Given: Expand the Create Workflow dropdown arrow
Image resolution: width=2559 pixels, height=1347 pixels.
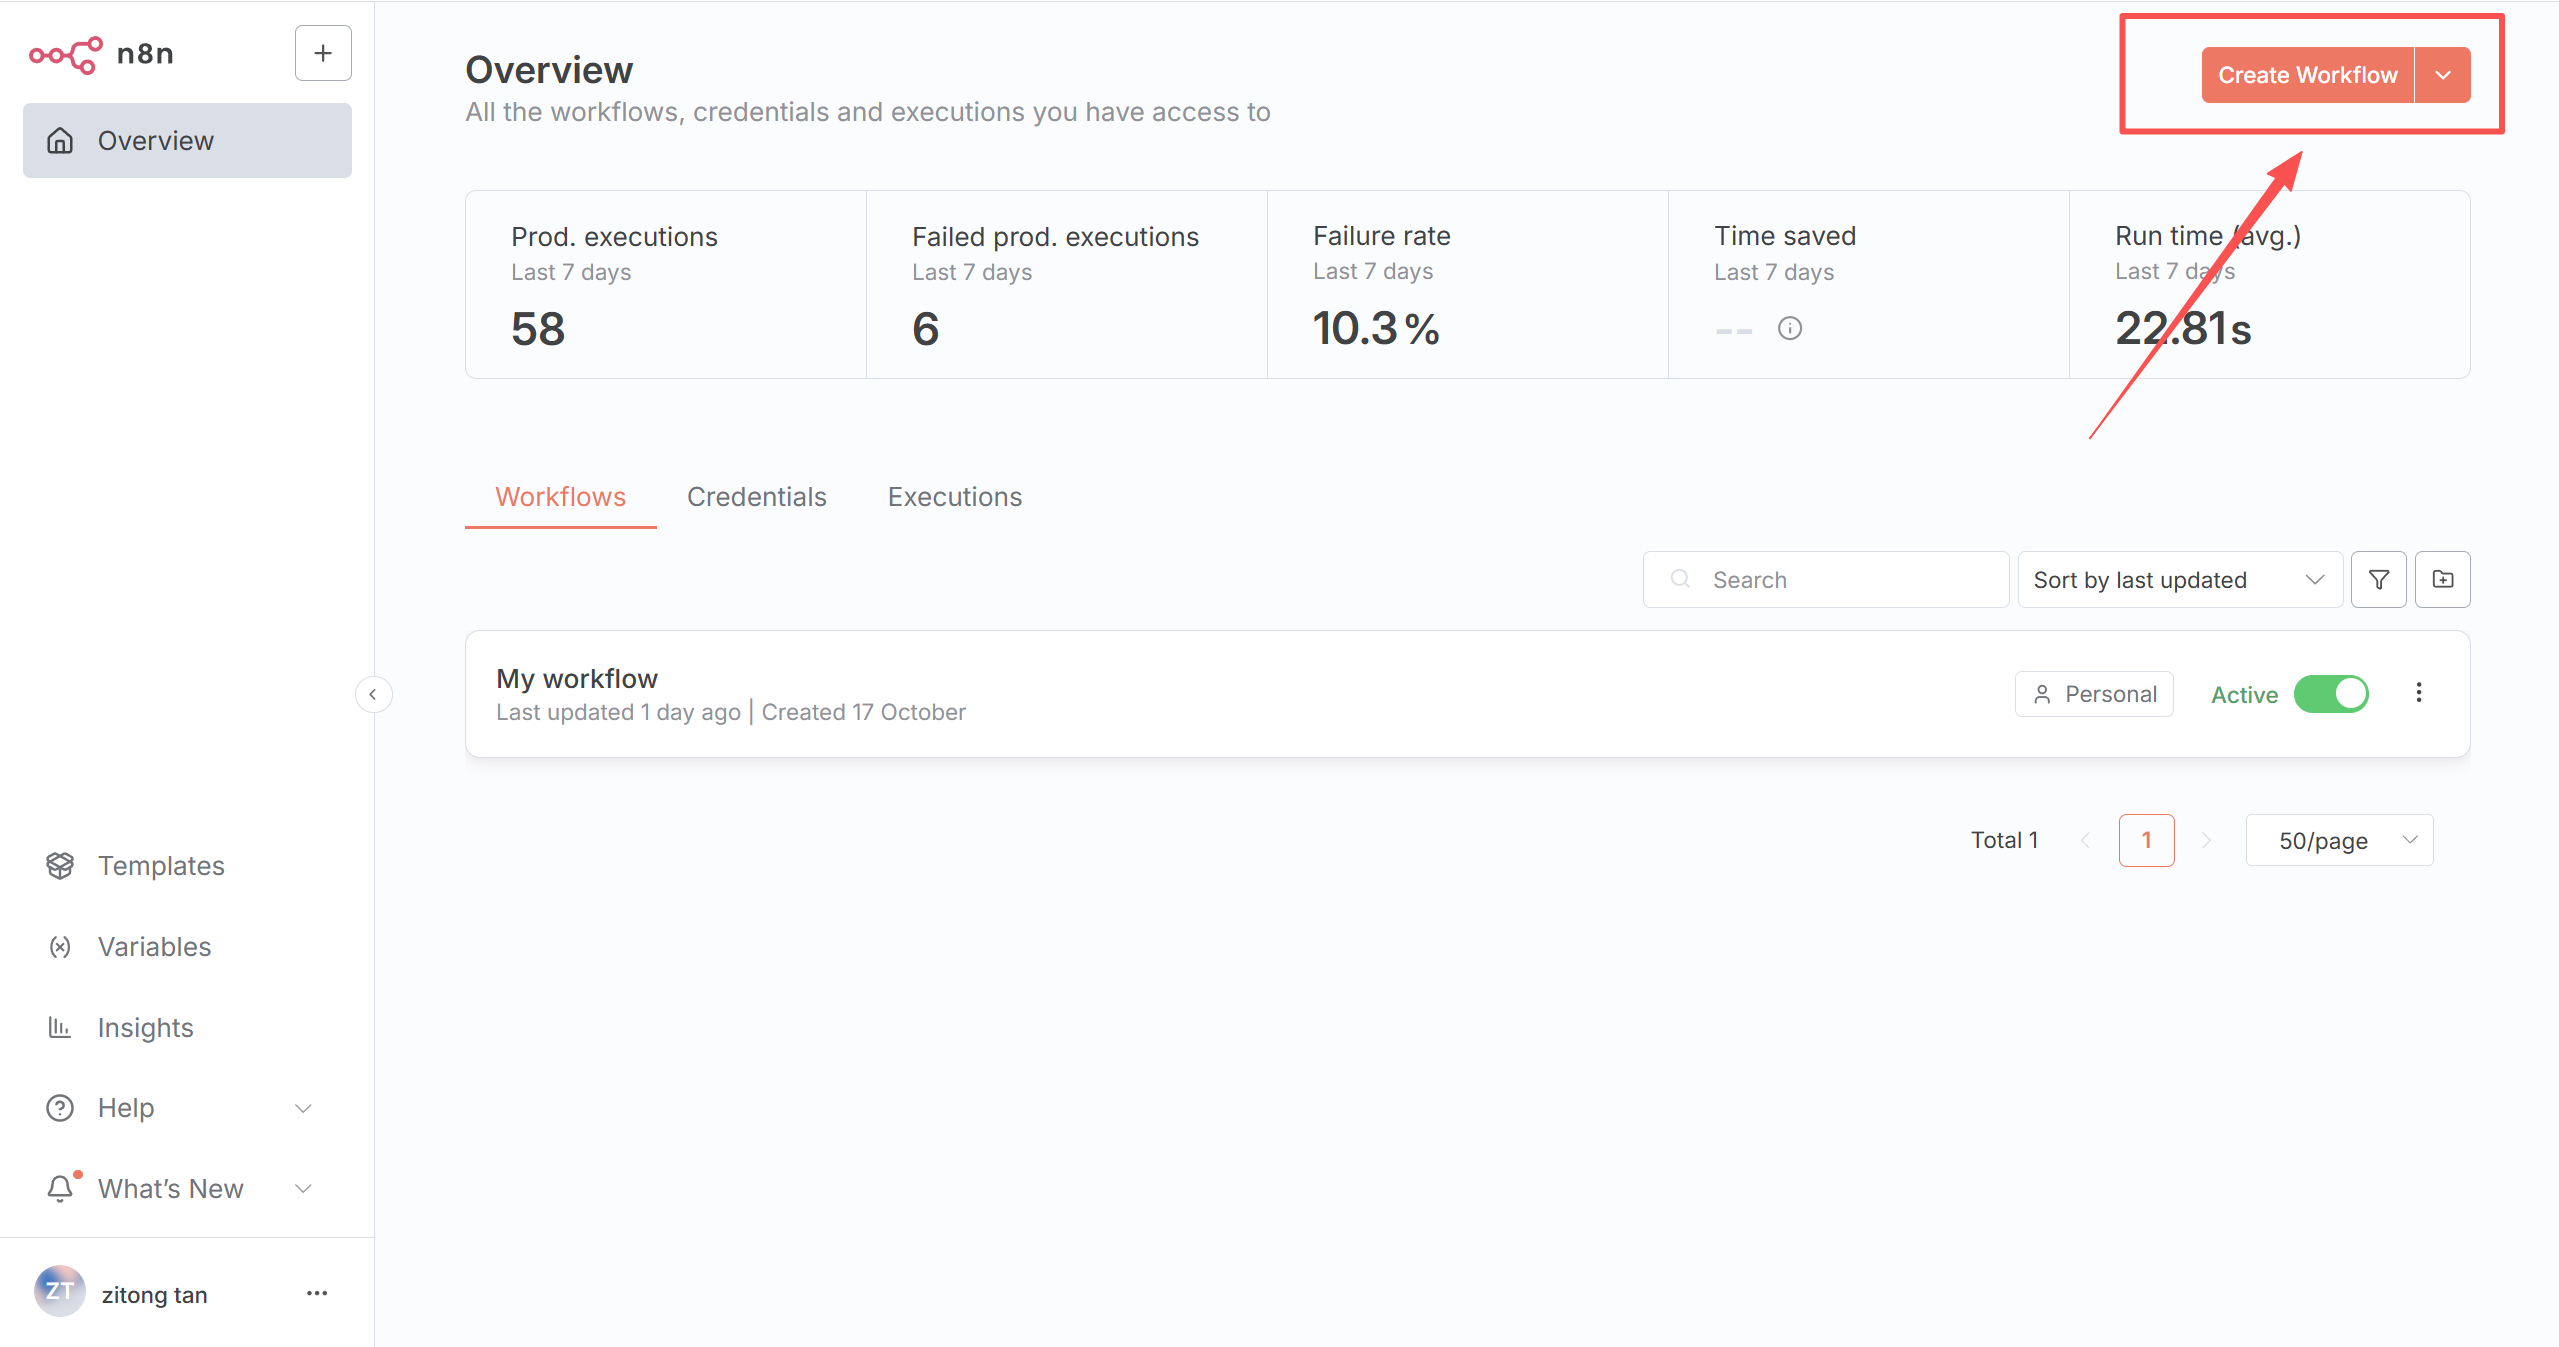Looking at the screenshot, I should coord(2442,75).
